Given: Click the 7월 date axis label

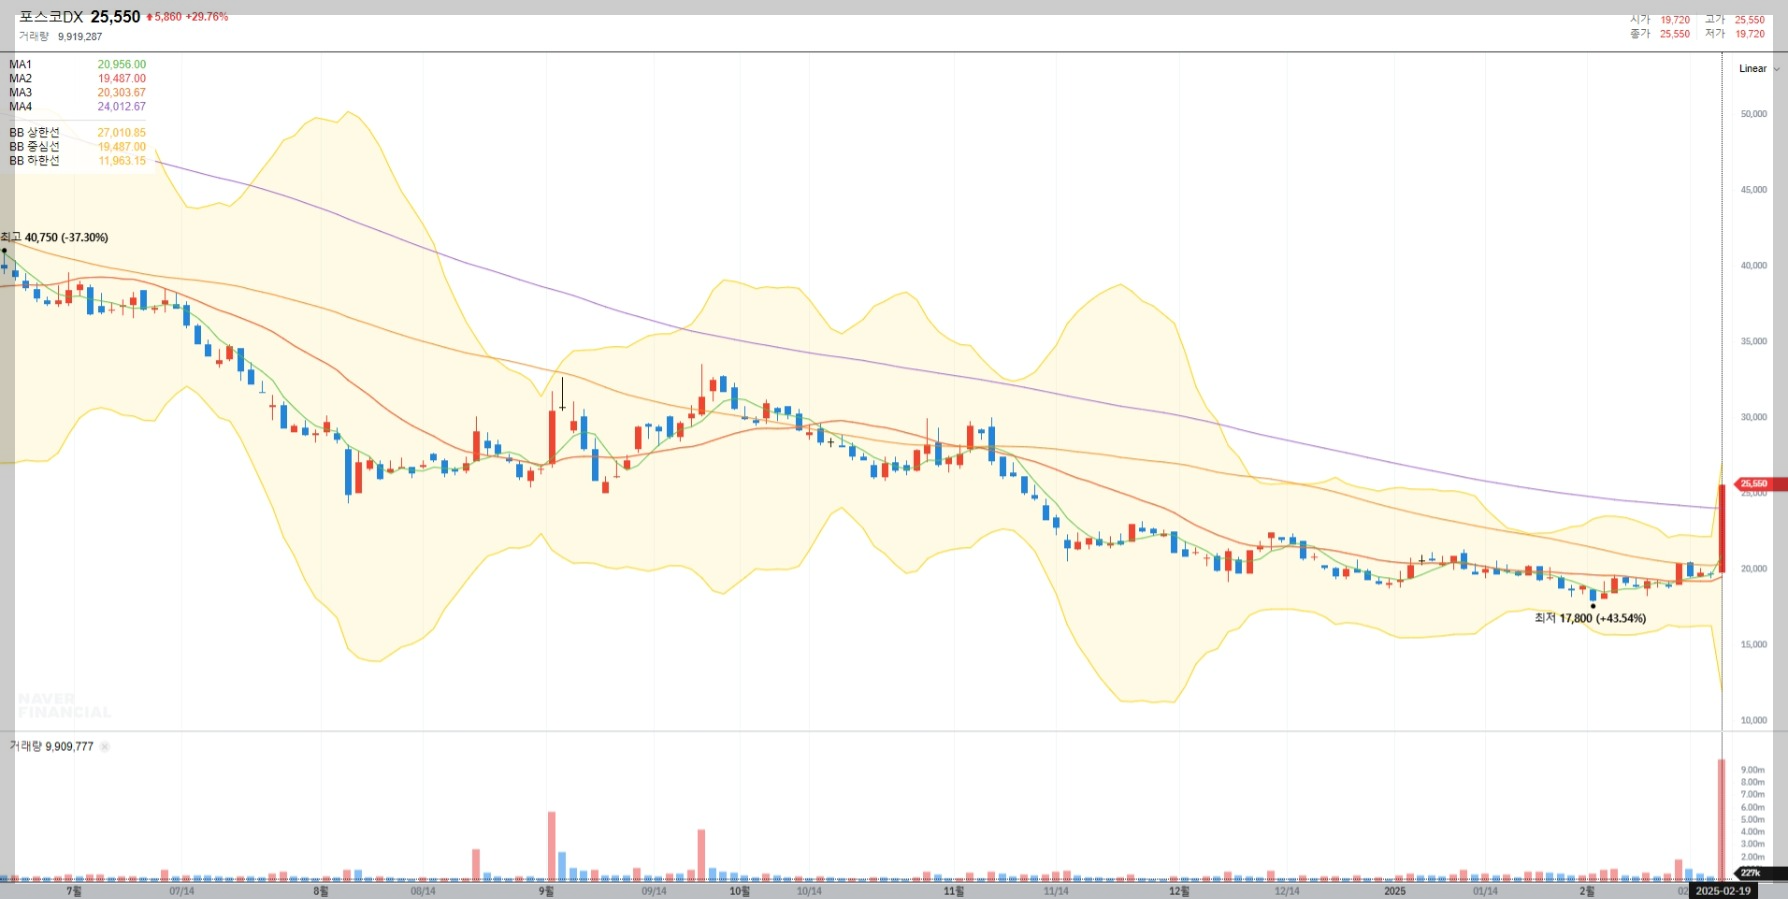Looking at the screenshot, I should (74, 891).
